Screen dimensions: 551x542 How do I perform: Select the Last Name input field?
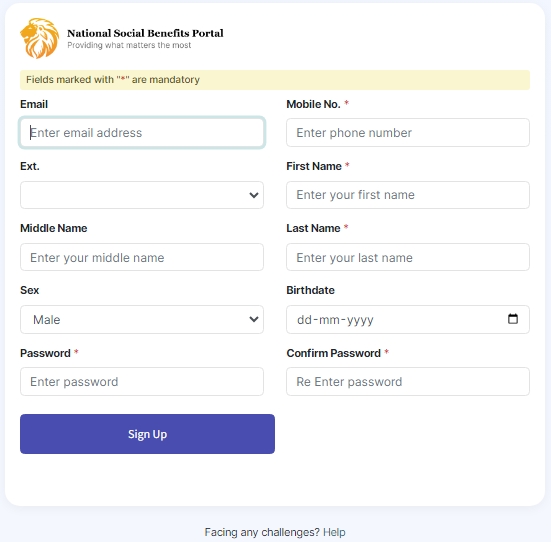(x=408, y=257)
